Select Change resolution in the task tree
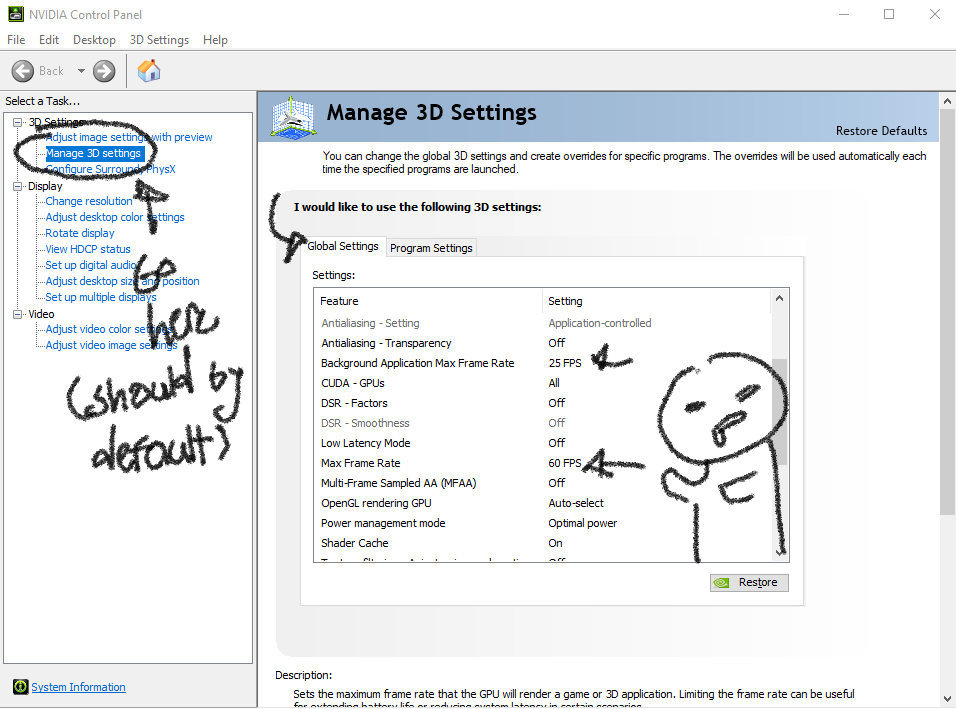The height and width of the screenshot is (709, 956). (x=89, y=201)
